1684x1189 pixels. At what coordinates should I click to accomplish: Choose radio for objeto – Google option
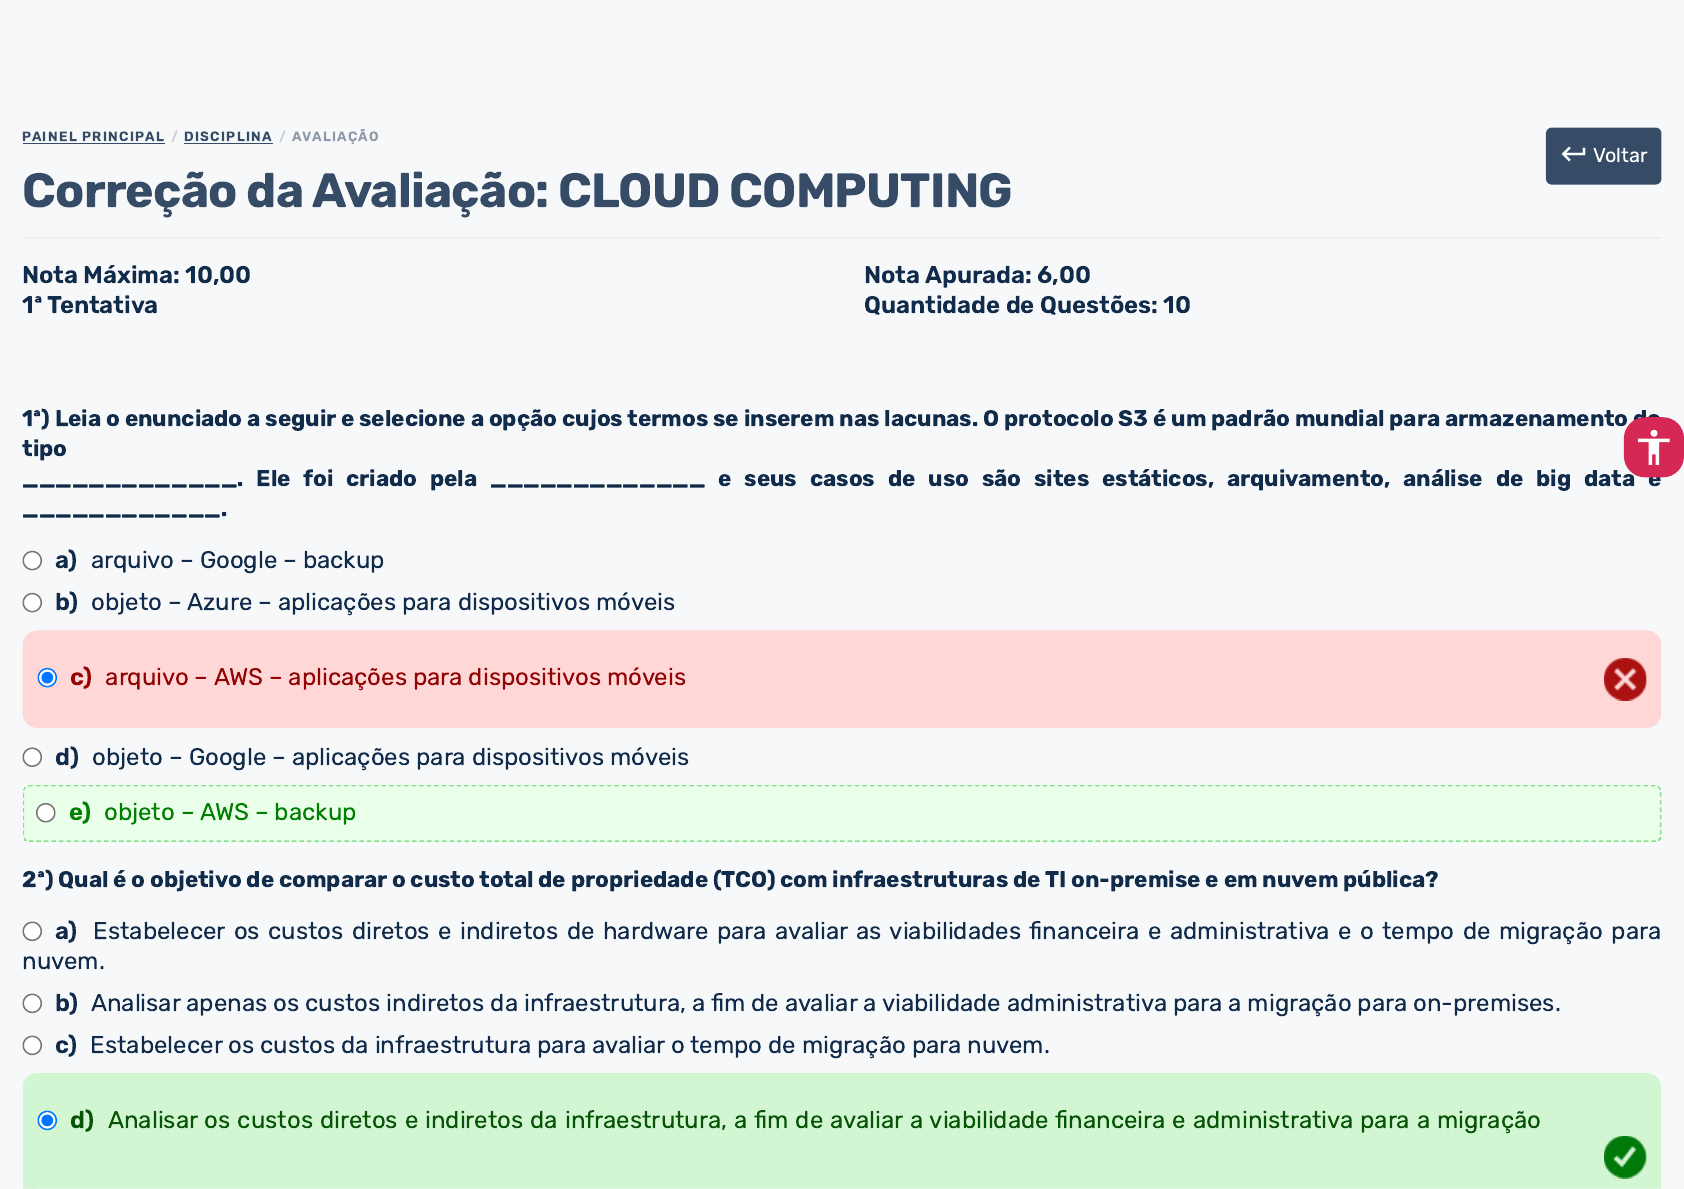(33, 757)
